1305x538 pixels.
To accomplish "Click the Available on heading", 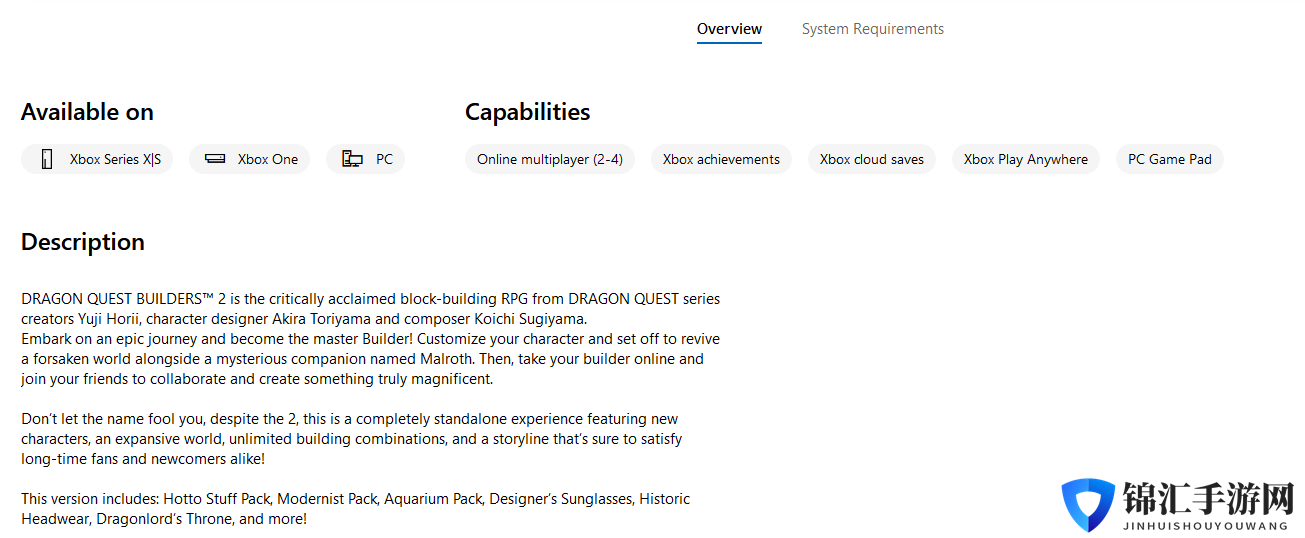I will [87, 112].
